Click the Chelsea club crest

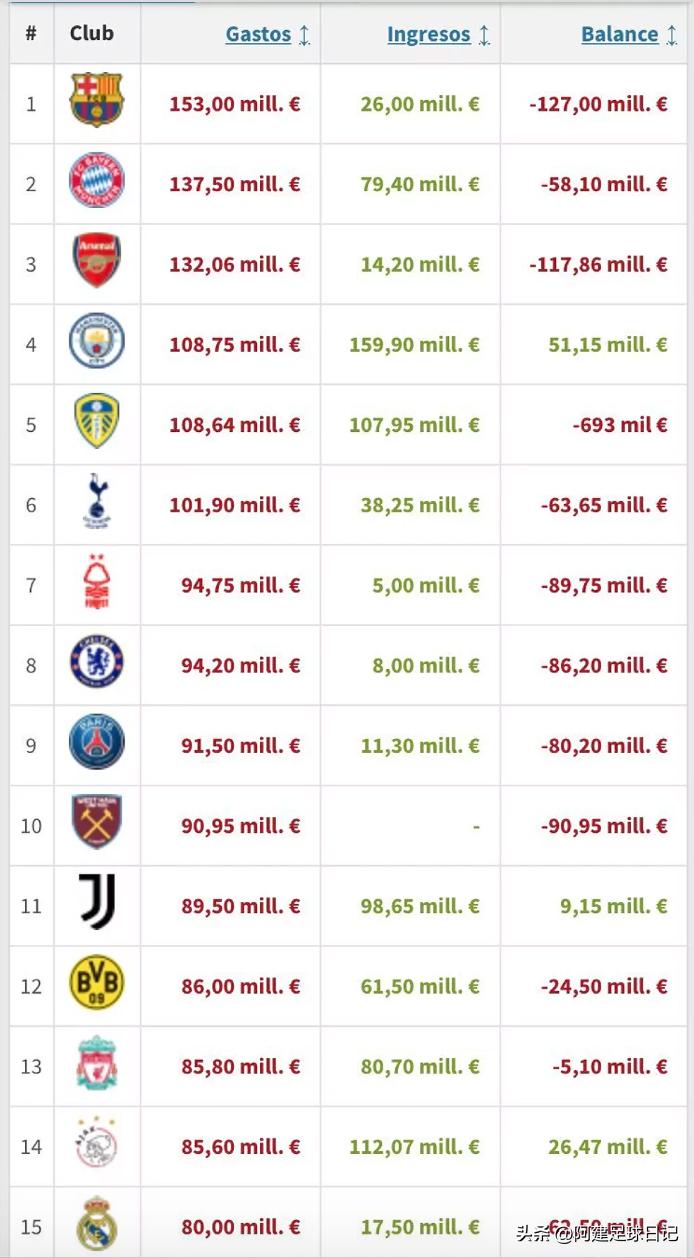[x=97, y=662]
